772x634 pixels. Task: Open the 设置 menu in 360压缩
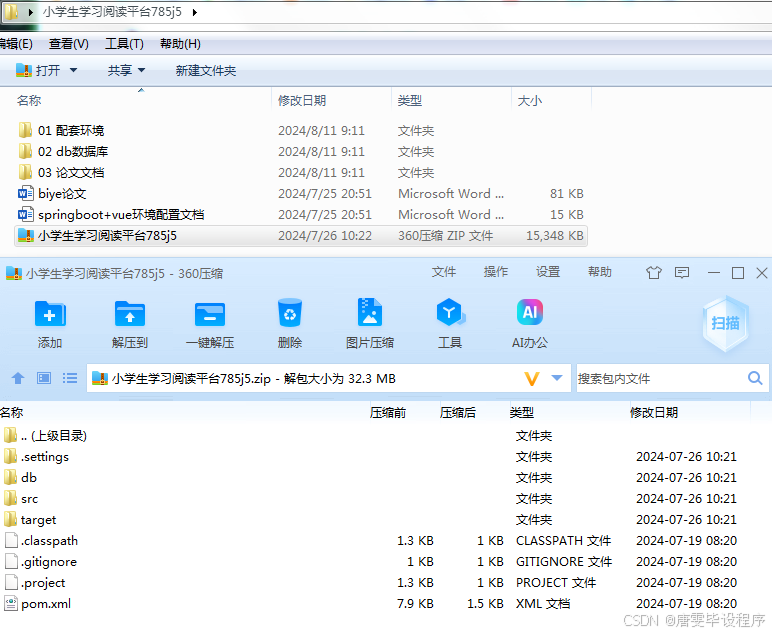click(548, 272)
